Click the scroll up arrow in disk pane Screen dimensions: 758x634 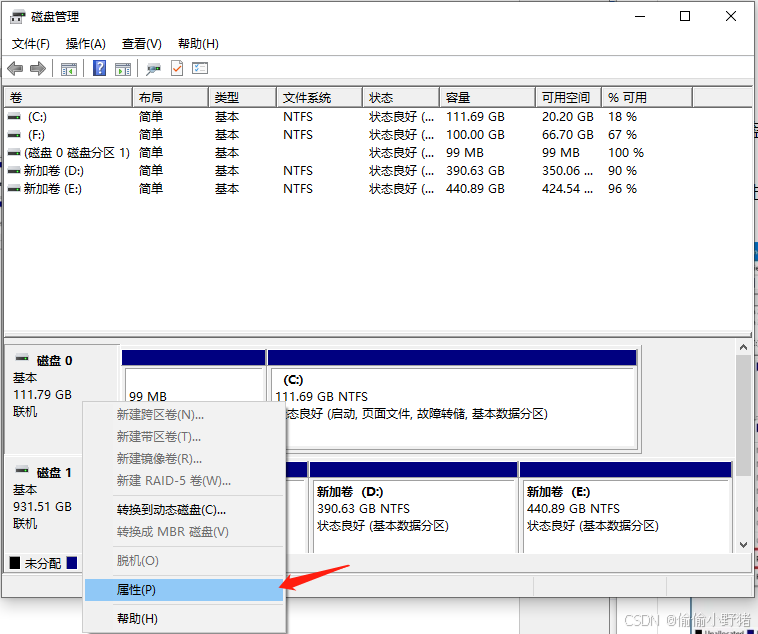(x=743, y=347)
